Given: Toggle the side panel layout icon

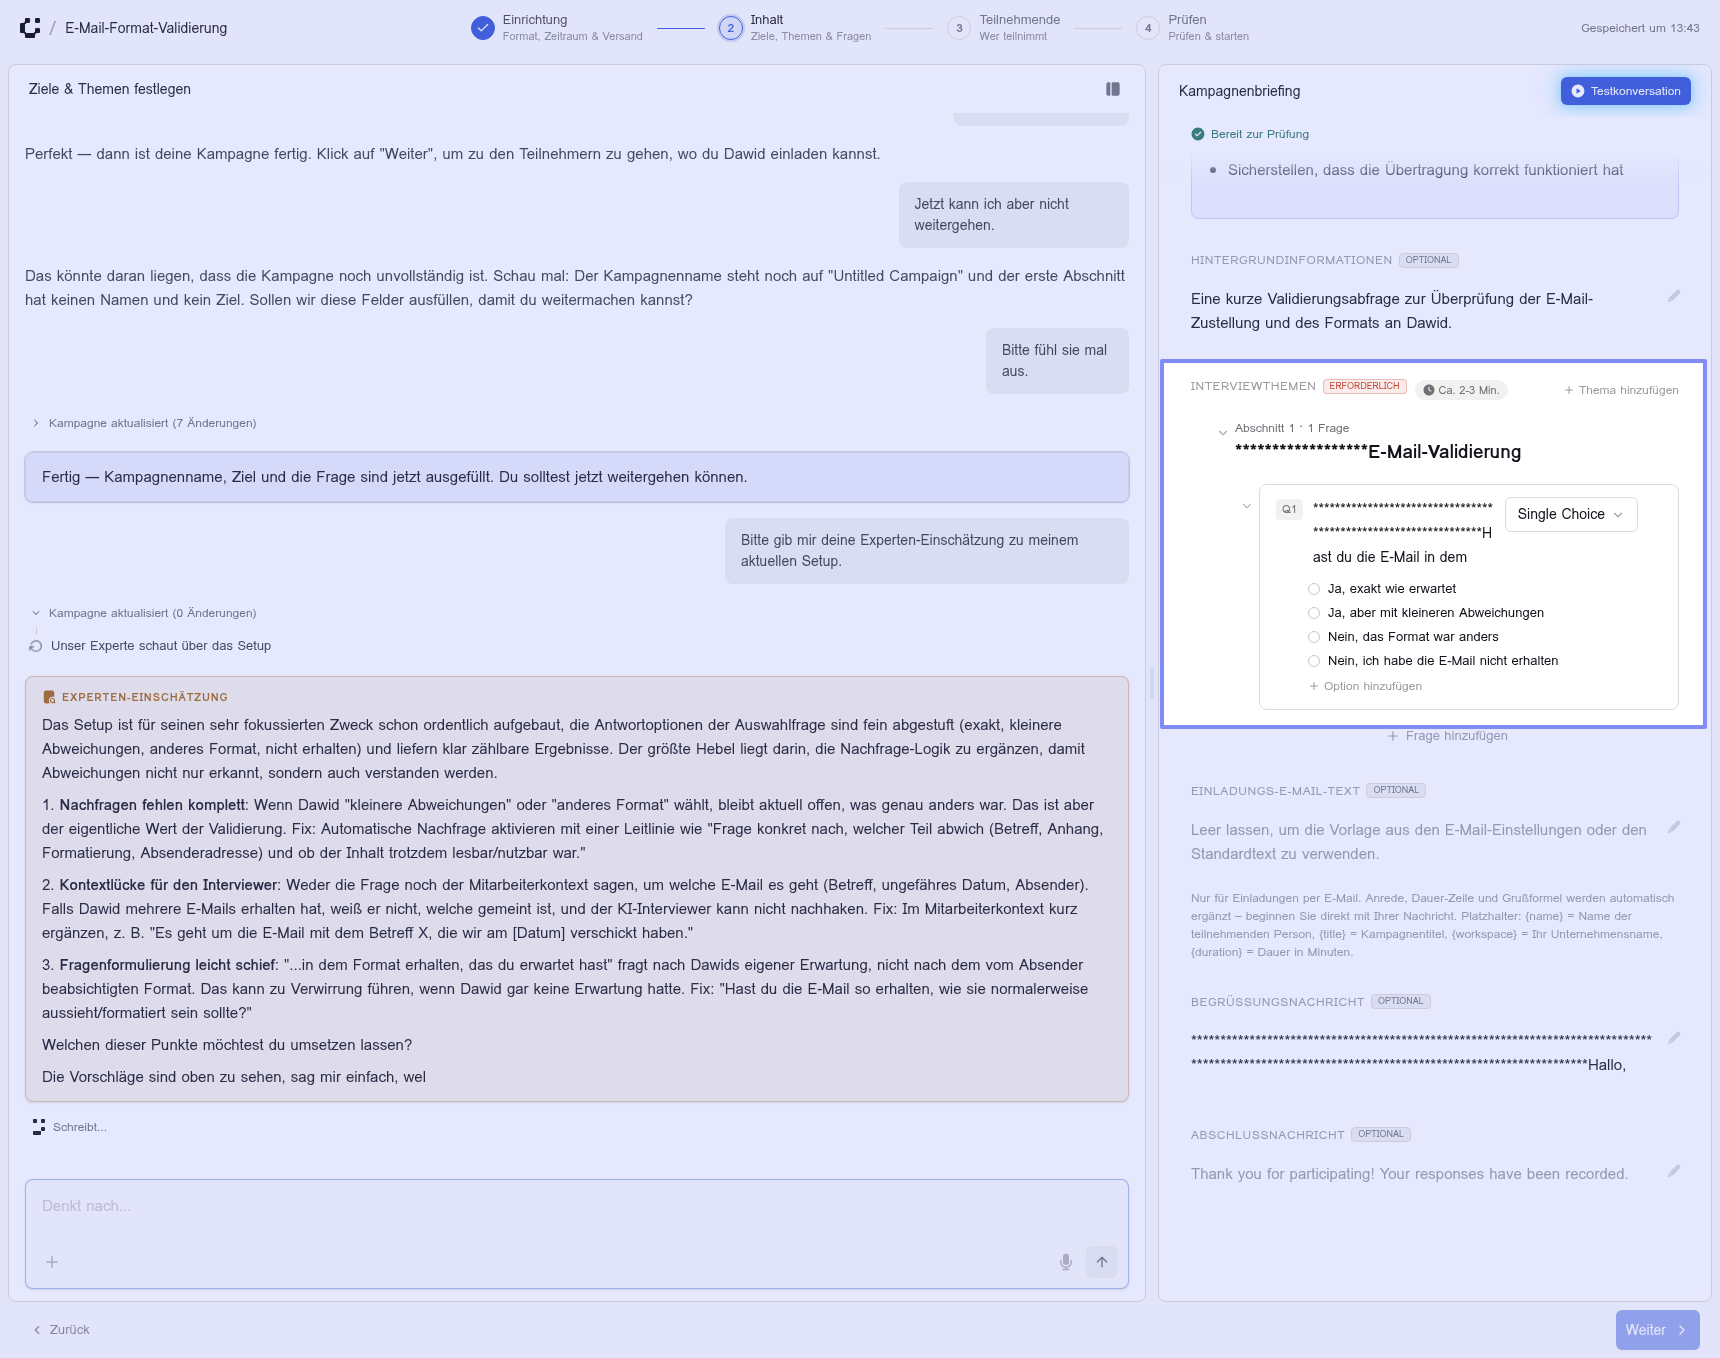Looking at the screenshot, I should [x=1113, y=89].
